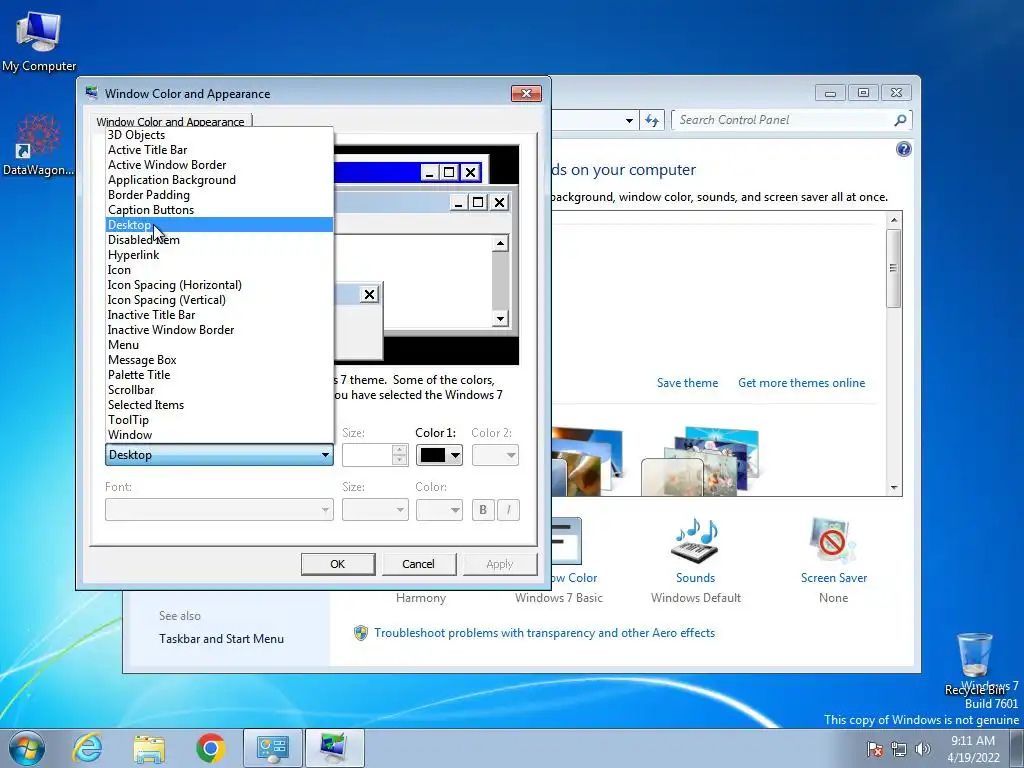The width and height of the screenshot is (1024, 768).
Task: Pick Palette Title from the list
Action: 219,376
